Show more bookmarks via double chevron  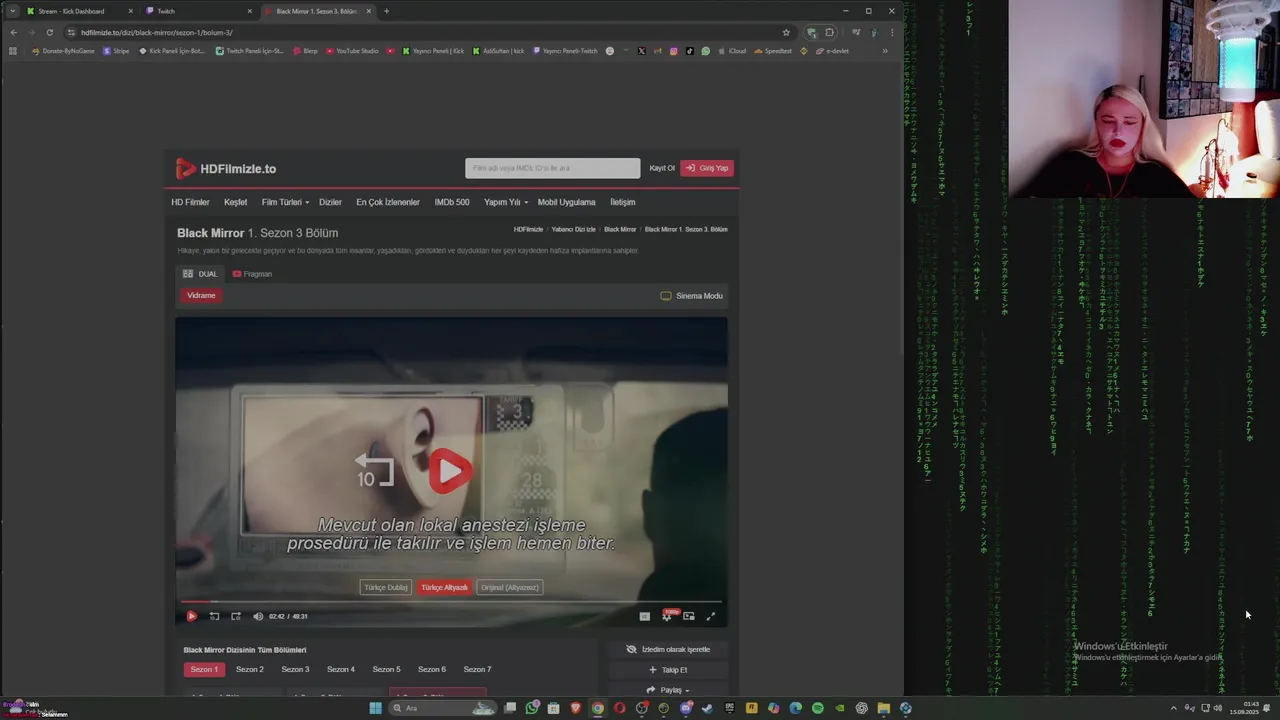(884, 51)
